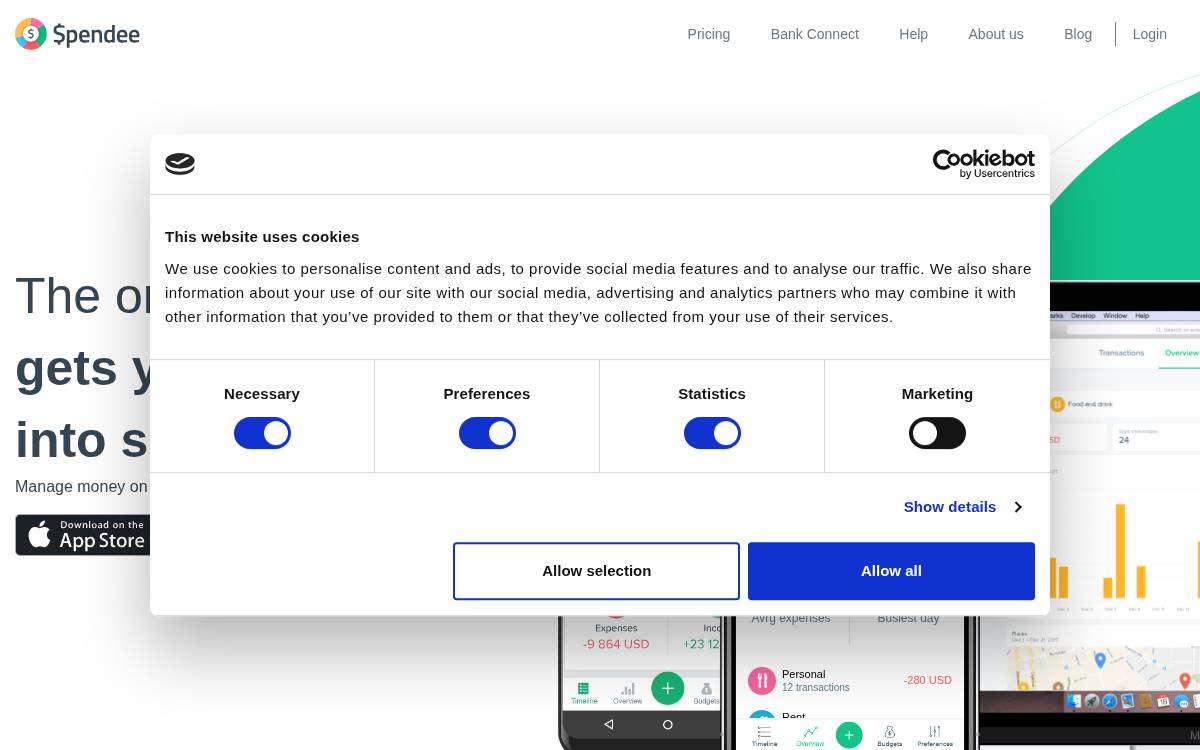Navigate to About us
Screen dimensions: 1200x750
pos(996,34)
